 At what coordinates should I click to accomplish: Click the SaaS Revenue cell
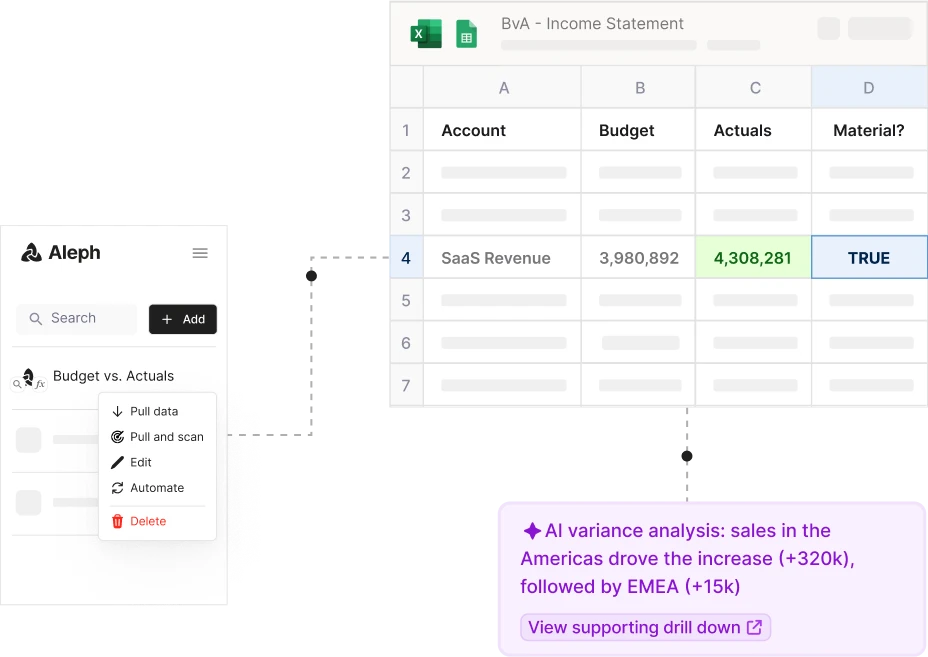502,258
